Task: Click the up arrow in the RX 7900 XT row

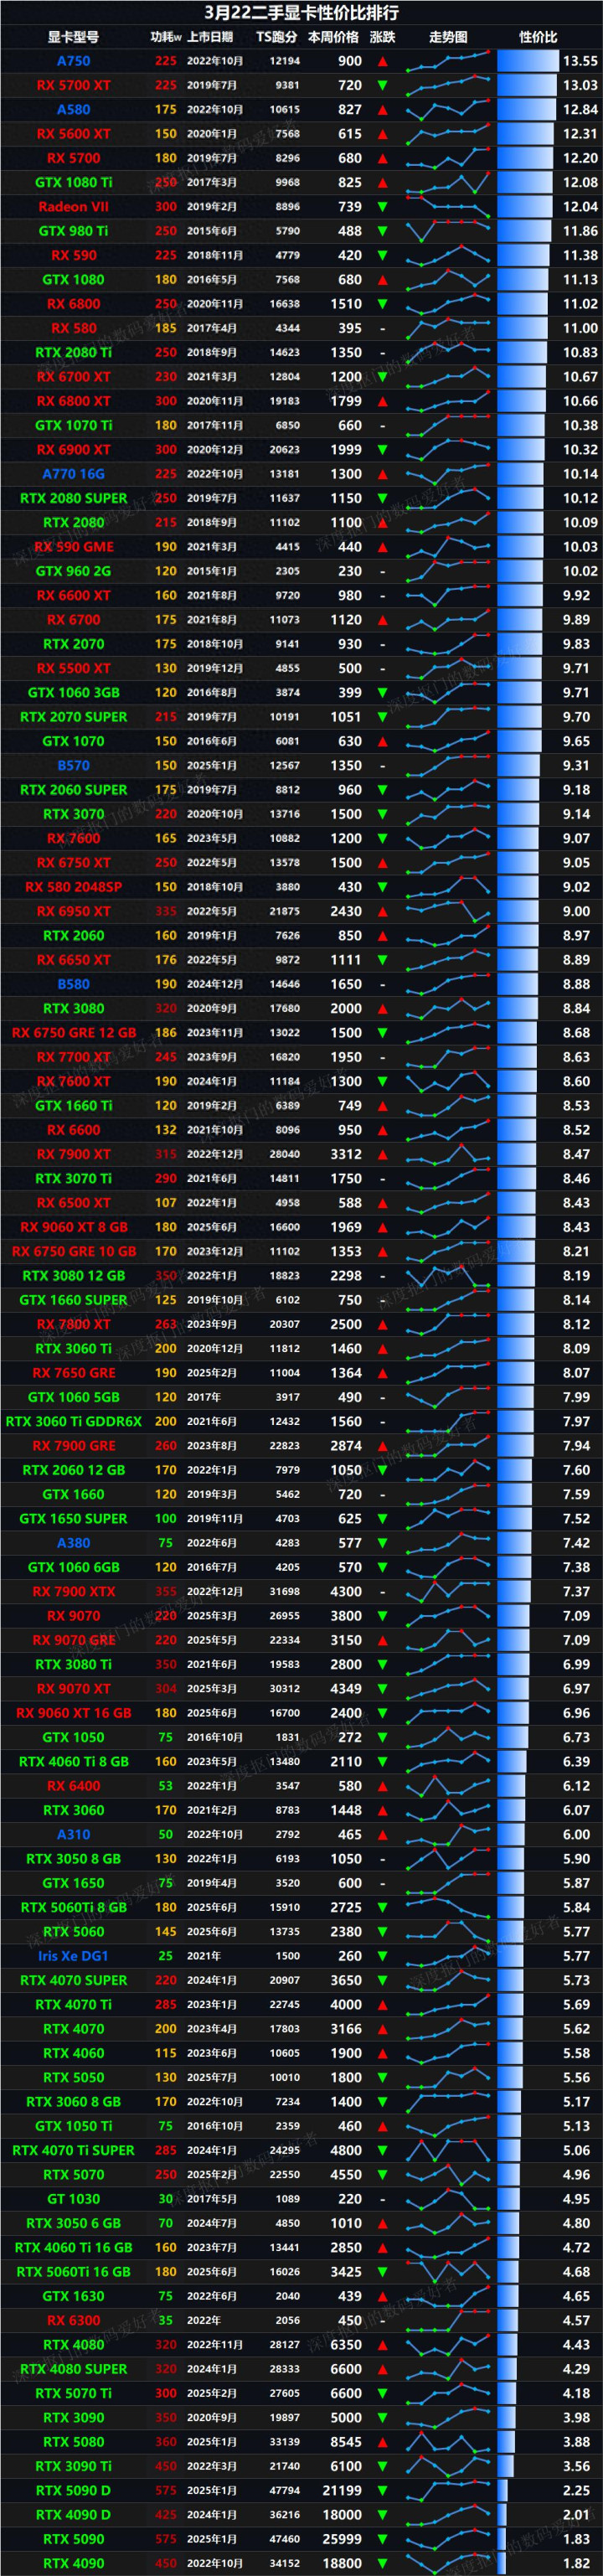Action: pyautogui.click(x=382, y=1154)
